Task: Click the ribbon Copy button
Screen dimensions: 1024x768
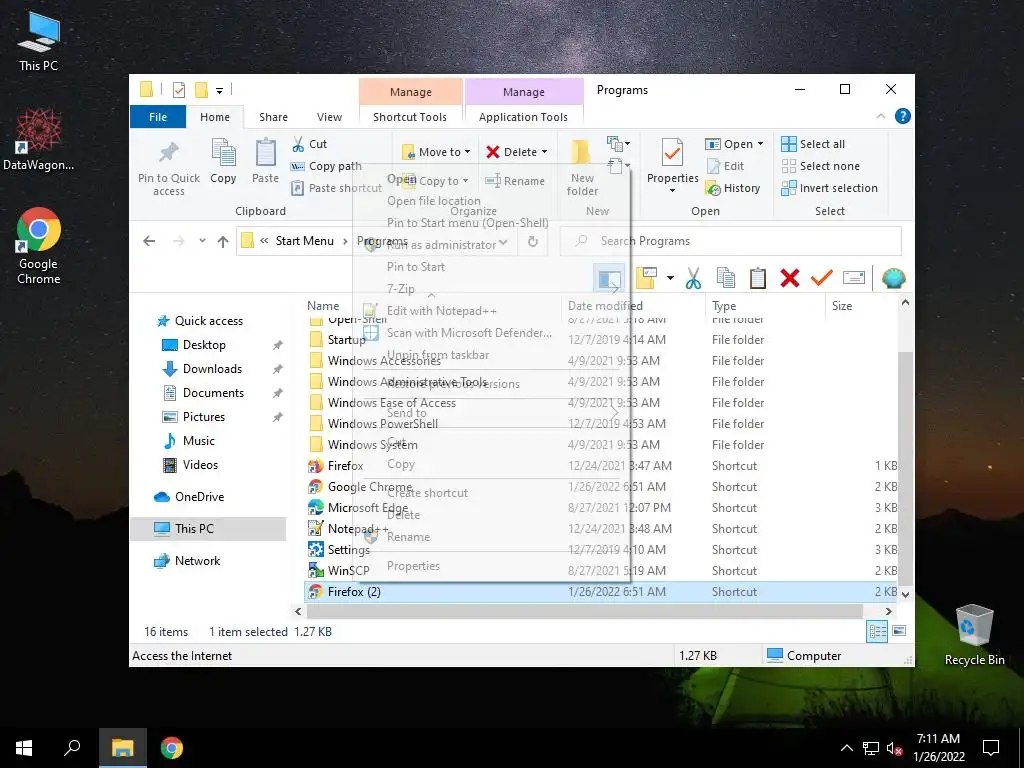Action: 223,161
